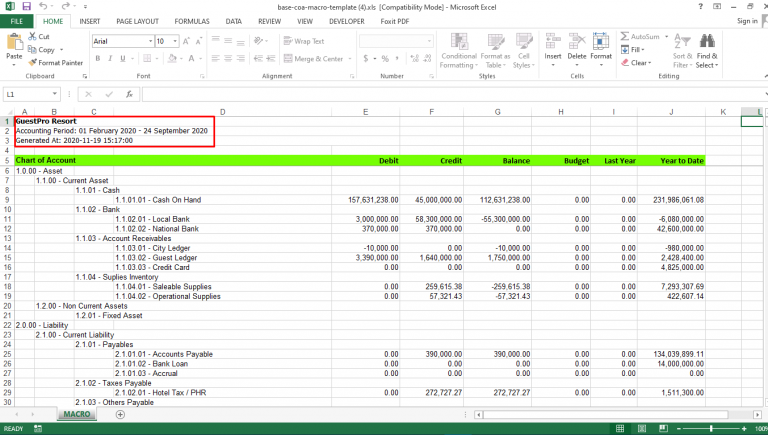Open the font size dropdown
Viewport: 768px width, 435px height.
[176, 41]
